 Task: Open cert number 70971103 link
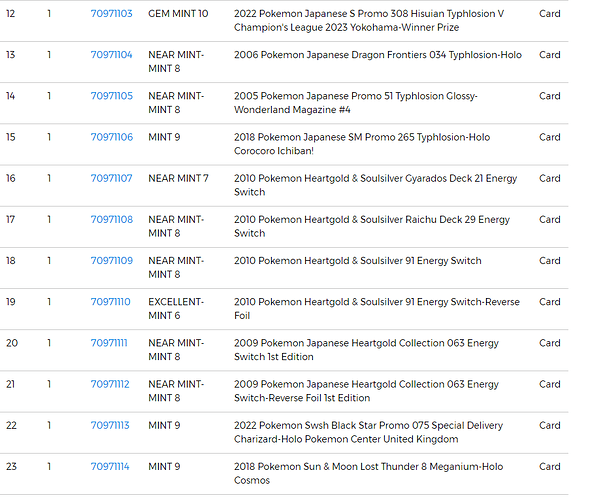click(111, 14)
